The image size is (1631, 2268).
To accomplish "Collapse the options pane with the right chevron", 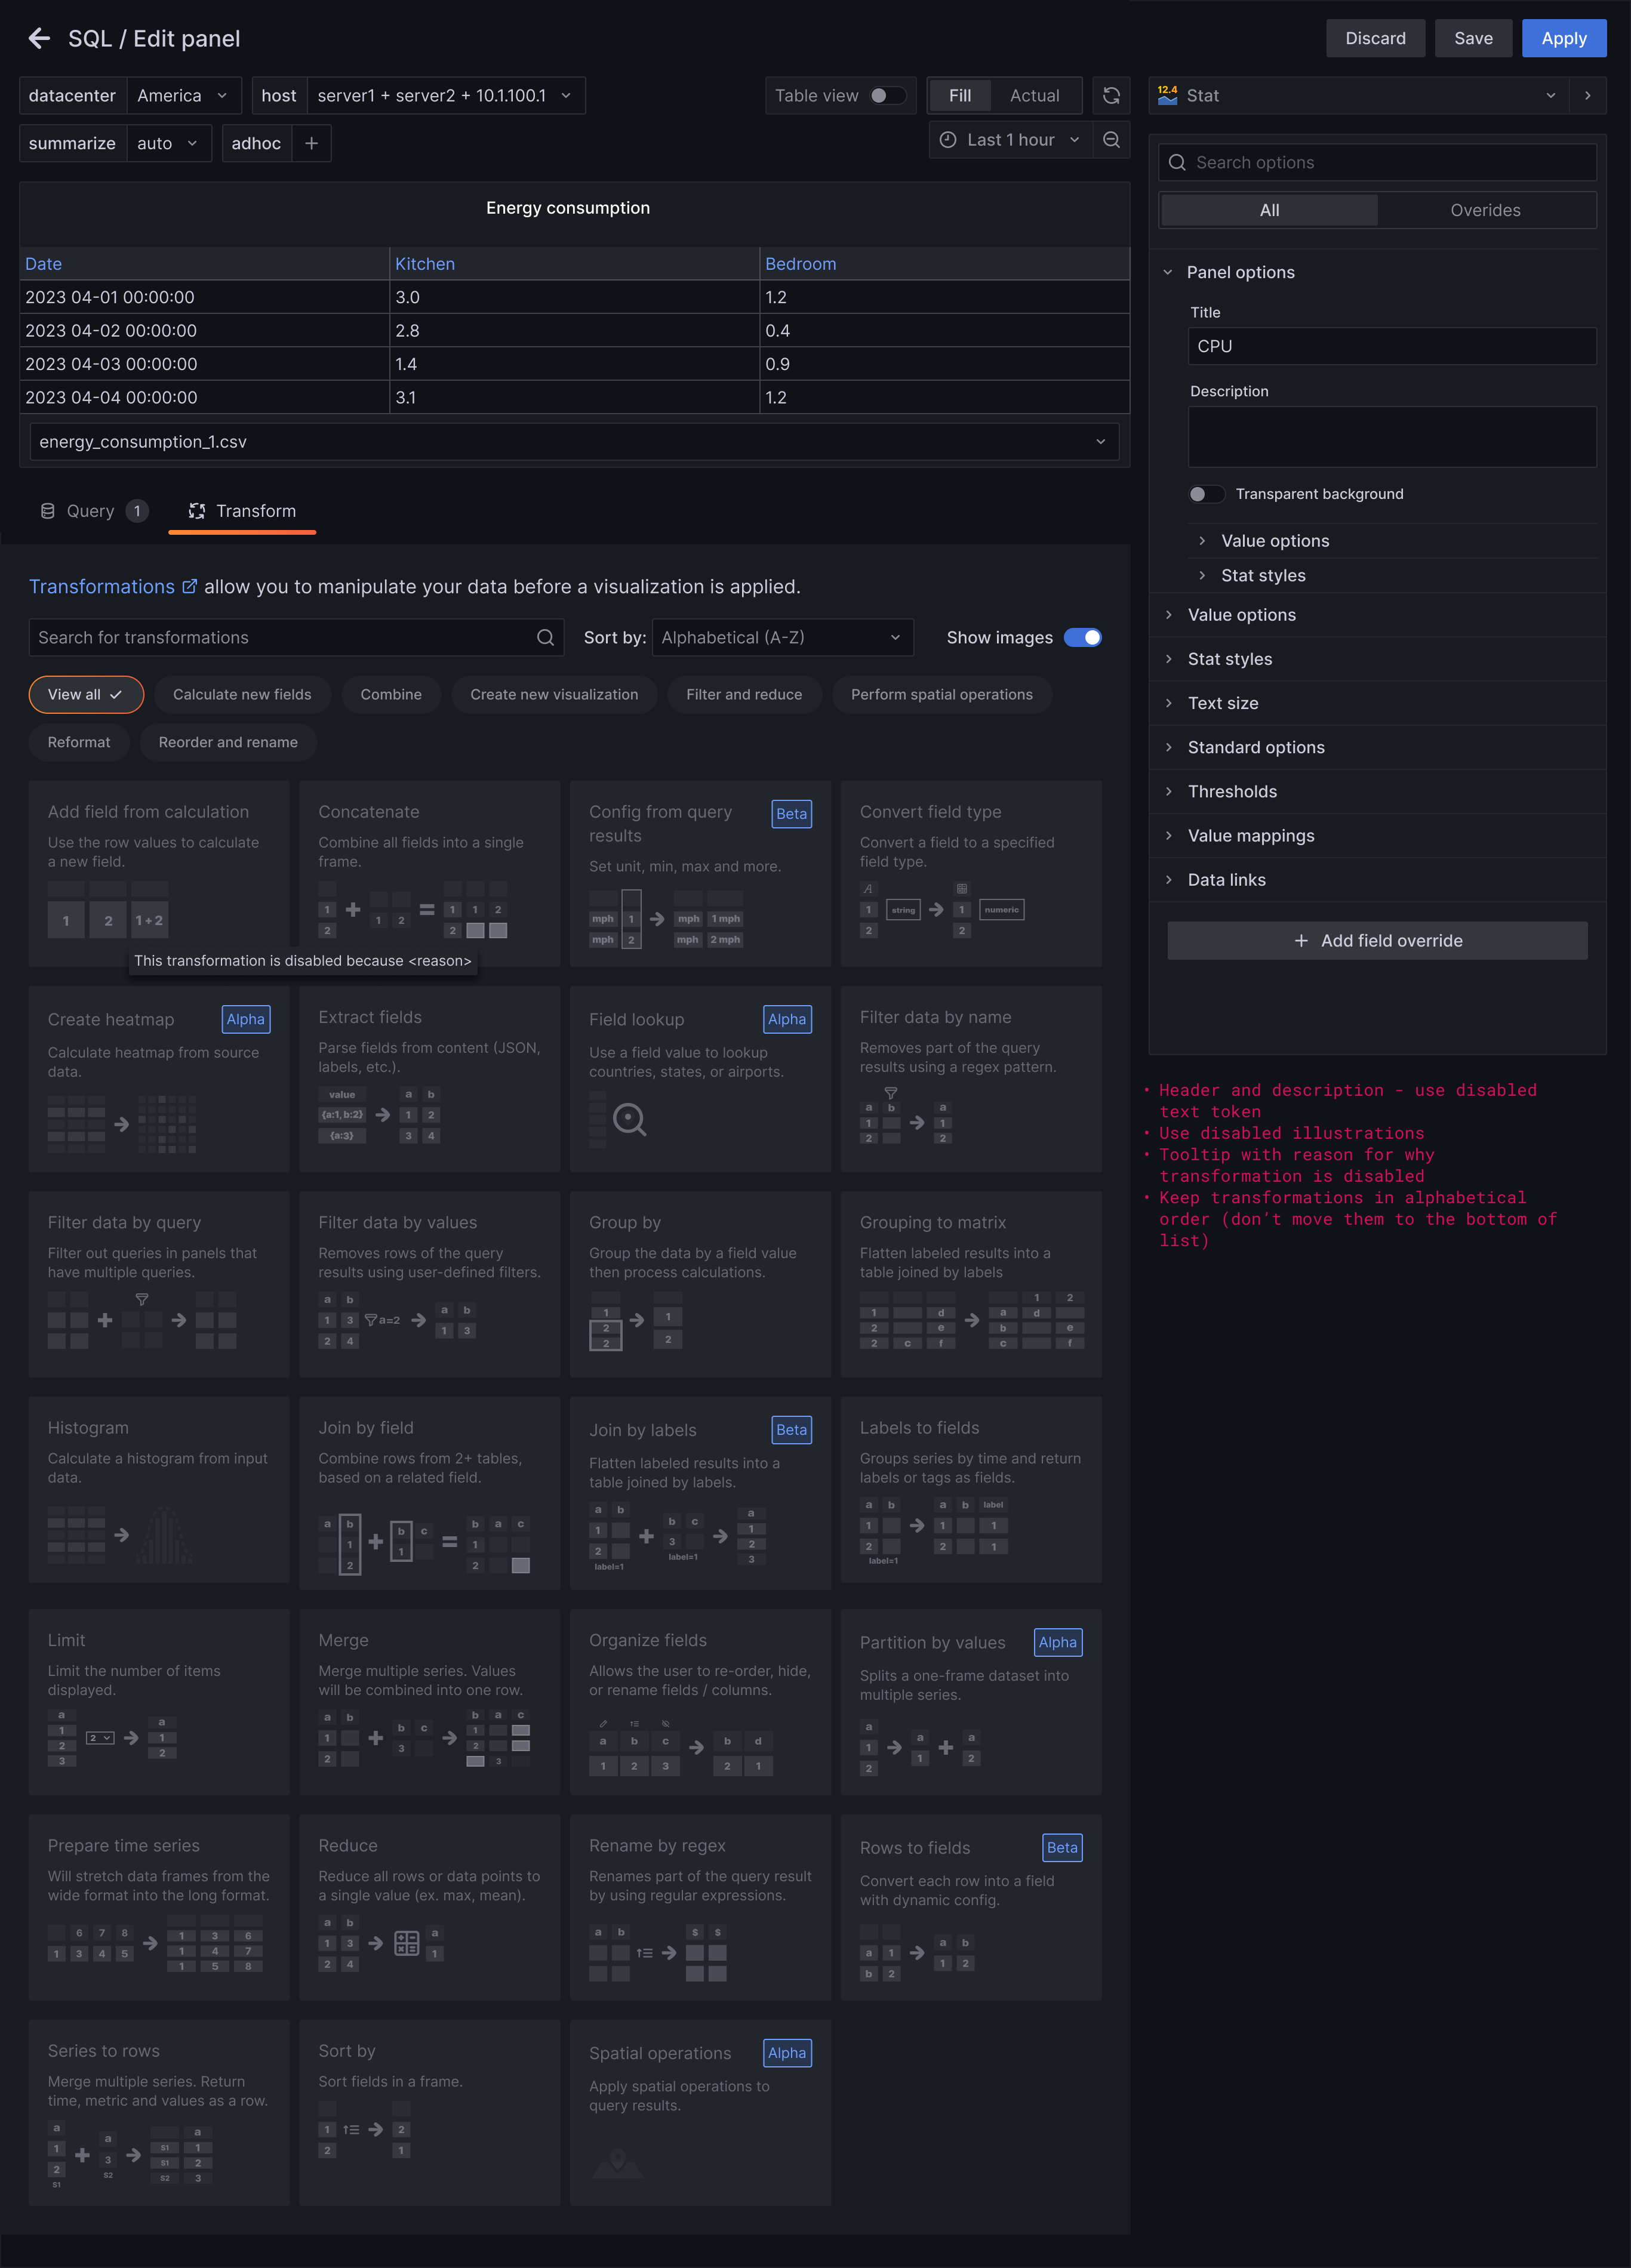I will click(x=1587, y=95).
